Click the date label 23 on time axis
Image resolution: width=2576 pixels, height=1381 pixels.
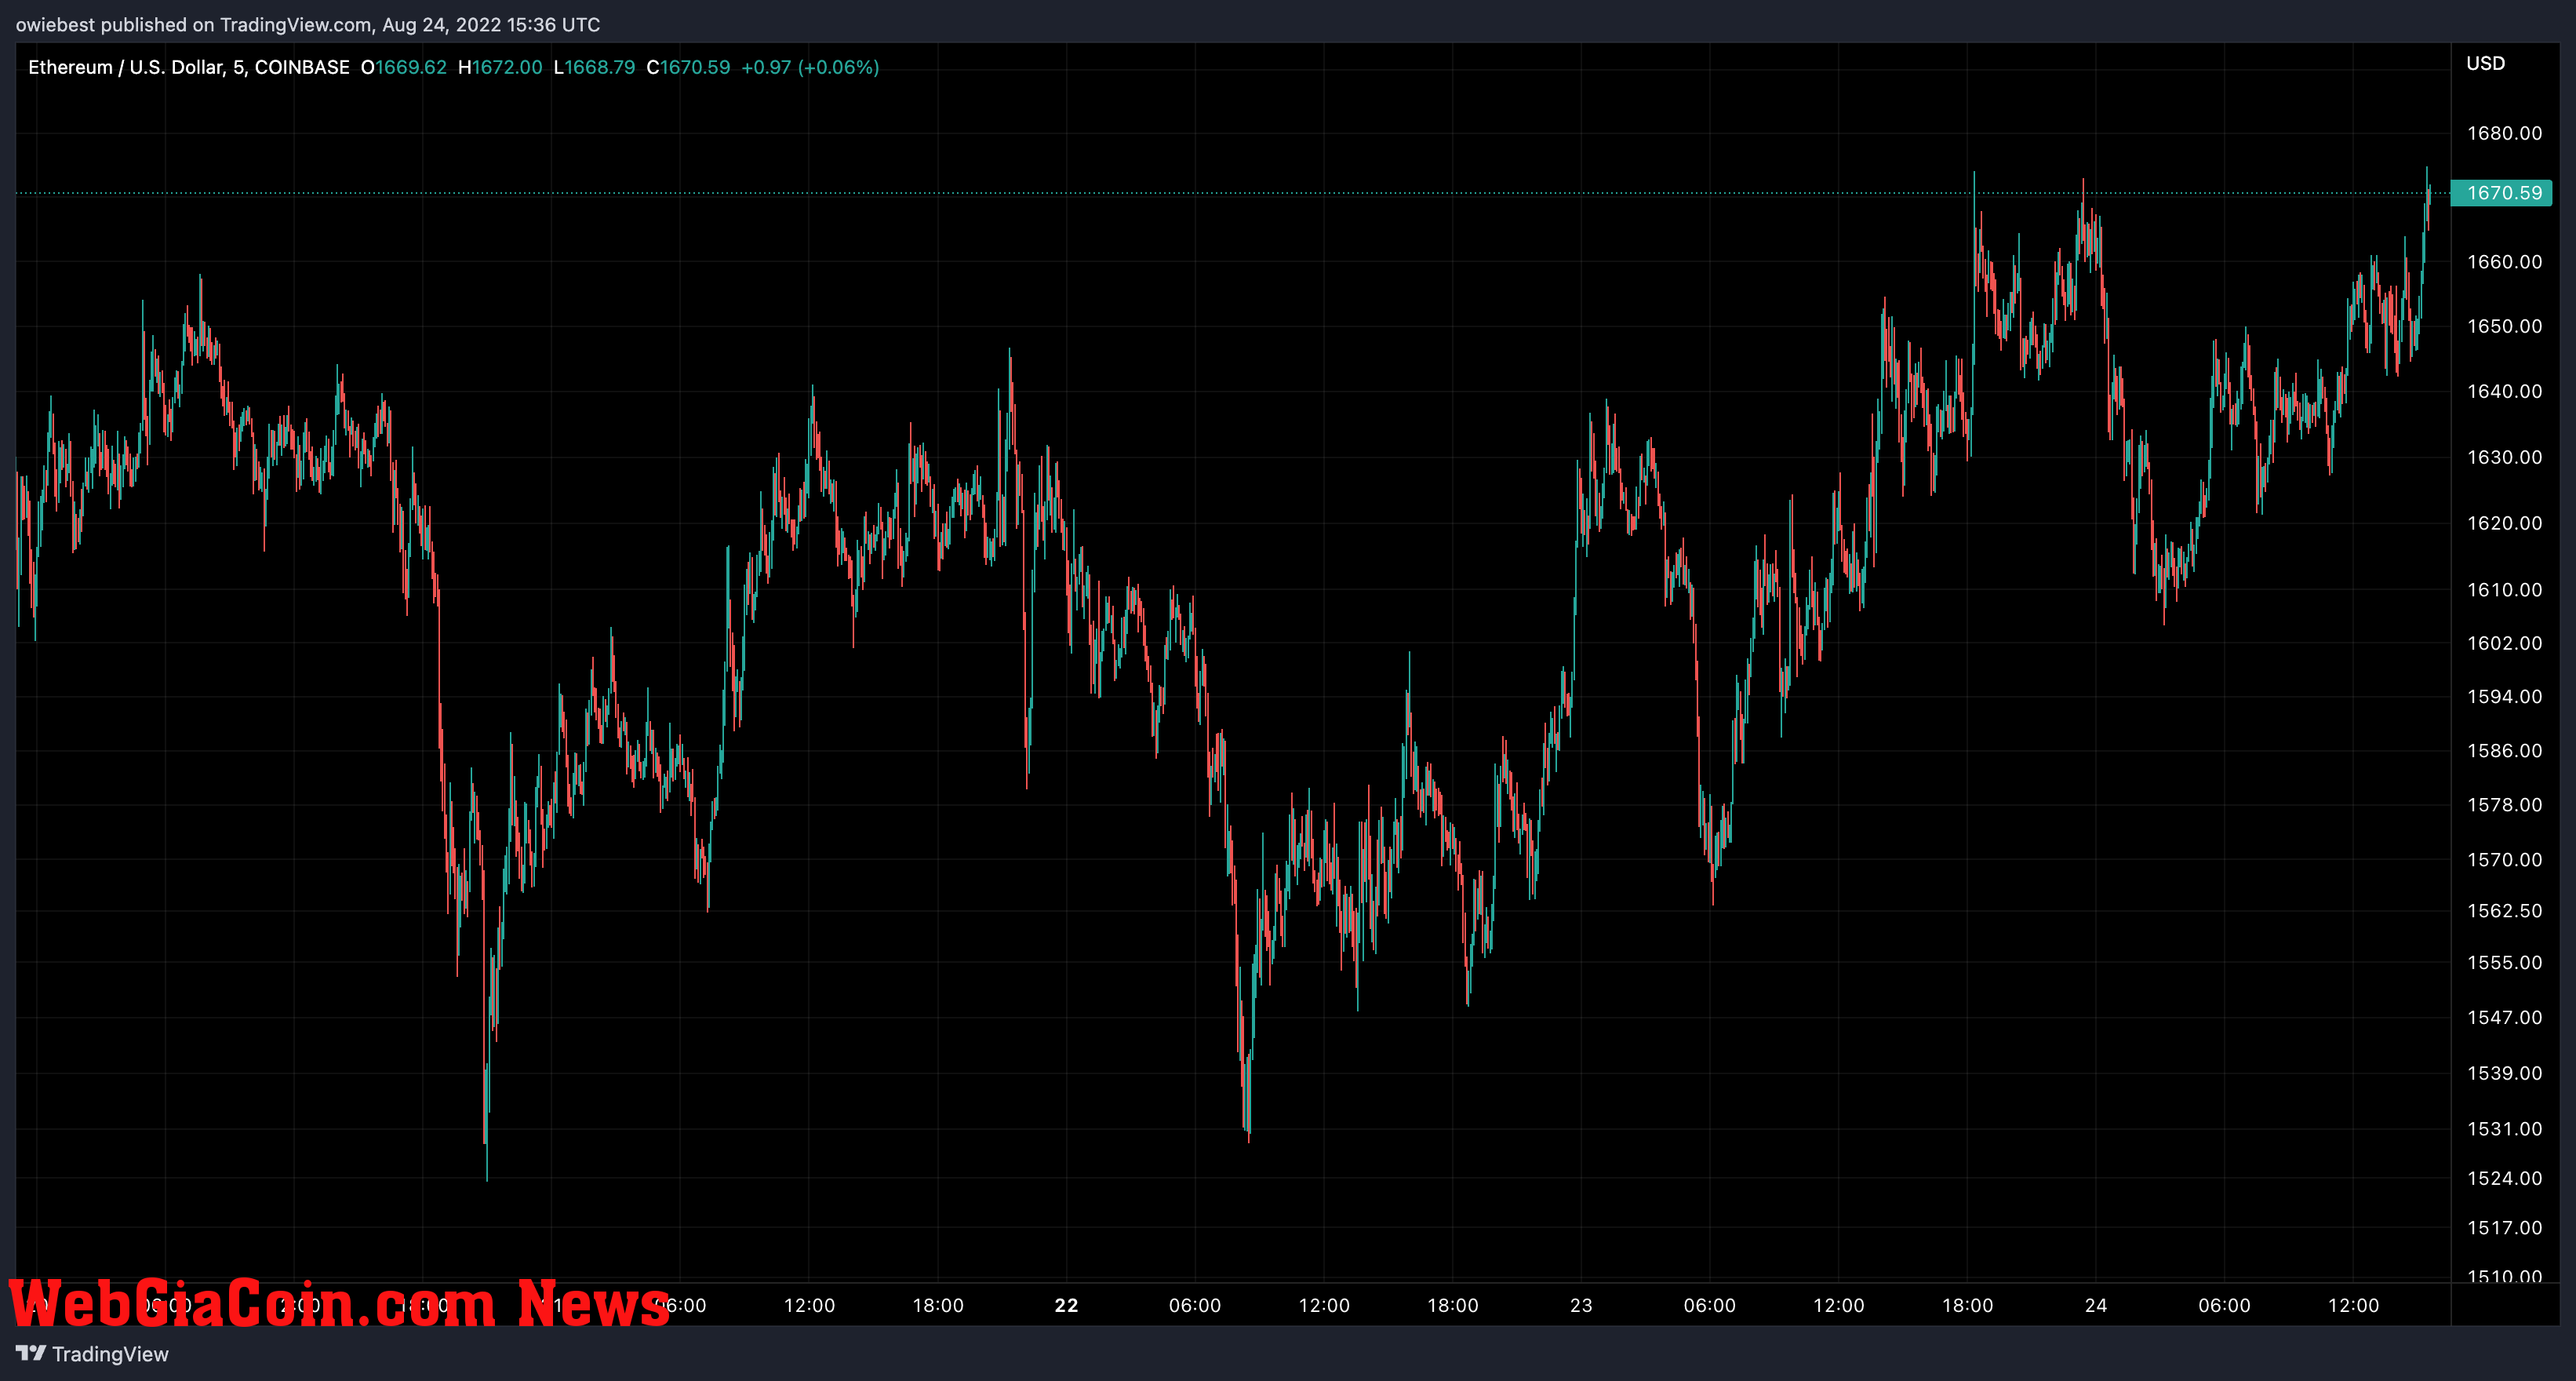click(x=1581, y=1305)
